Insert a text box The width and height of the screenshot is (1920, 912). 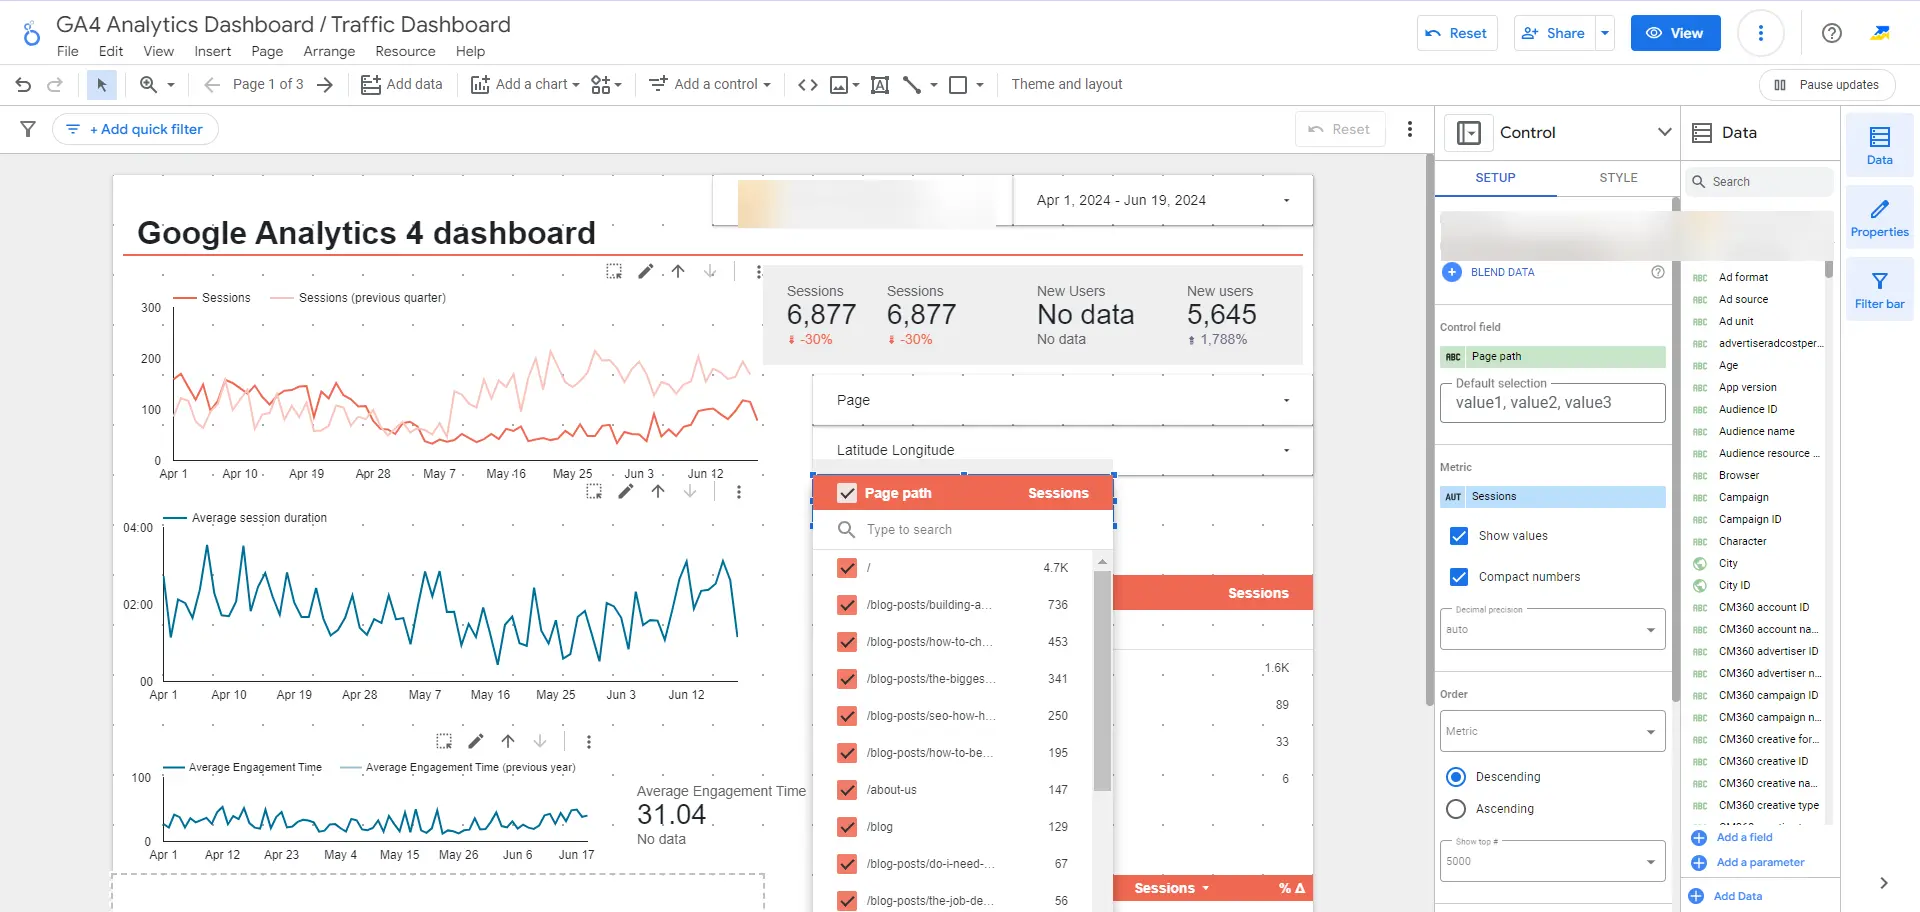[x=880, y=85]
